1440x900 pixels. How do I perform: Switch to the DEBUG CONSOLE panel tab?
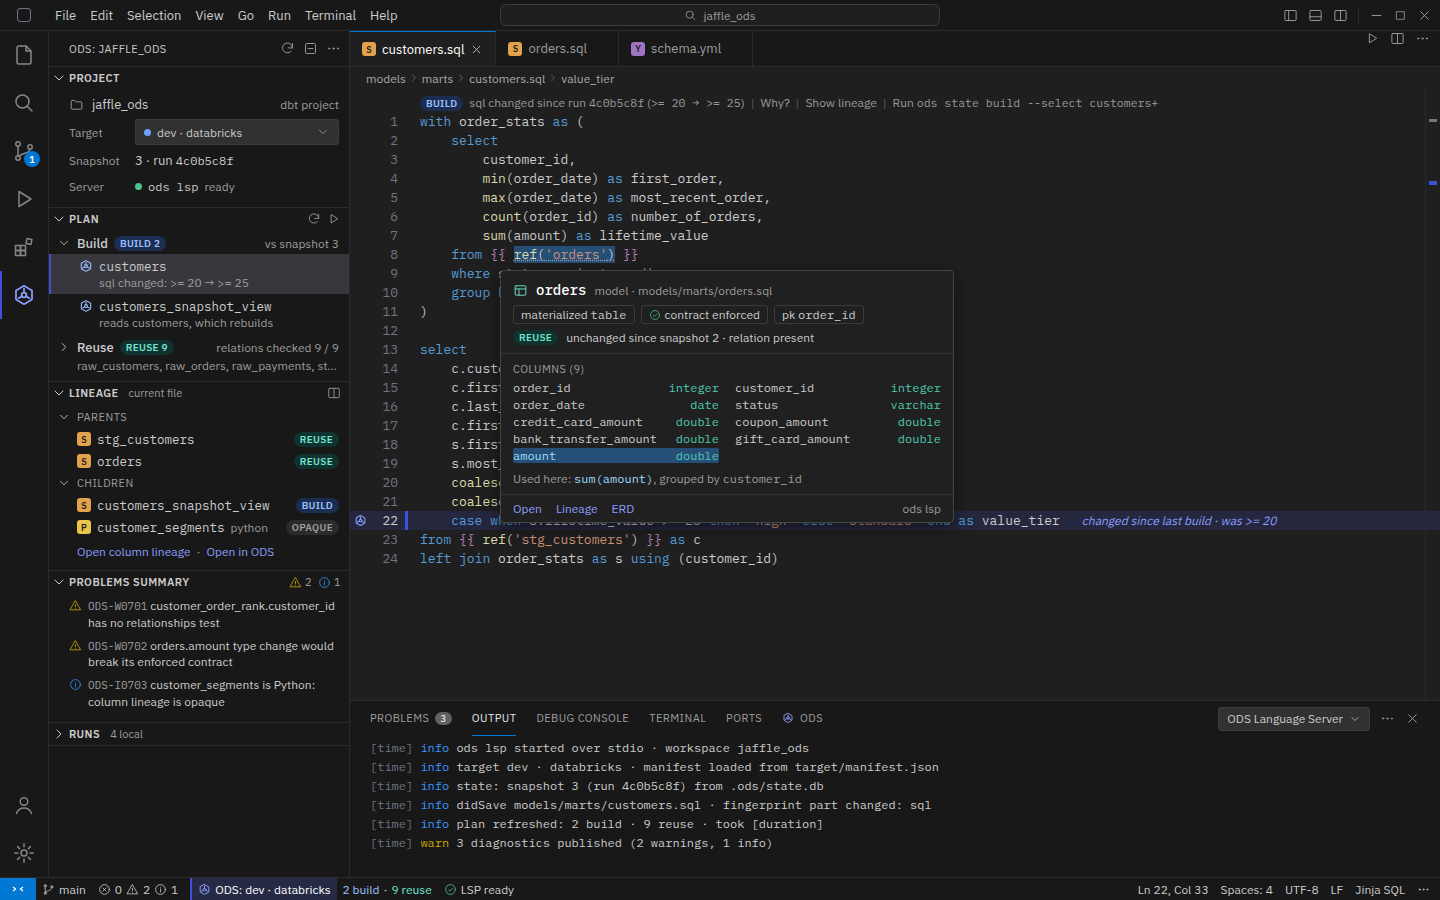(x=582, y=718)
